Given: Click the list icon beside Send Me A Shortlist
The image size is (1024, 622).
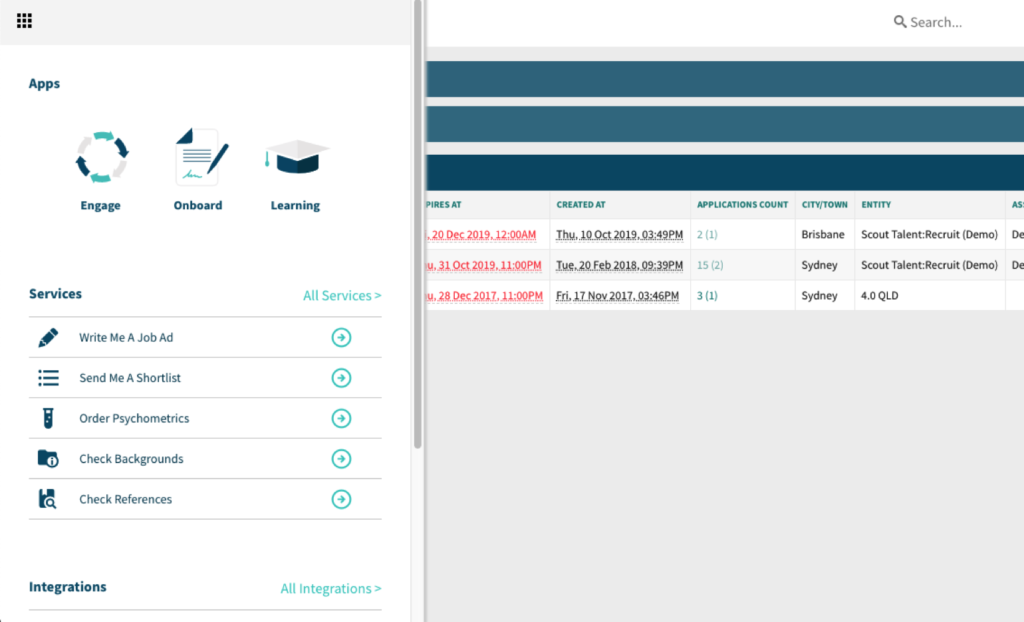Looking at the screenshot, I should [46, 378].
